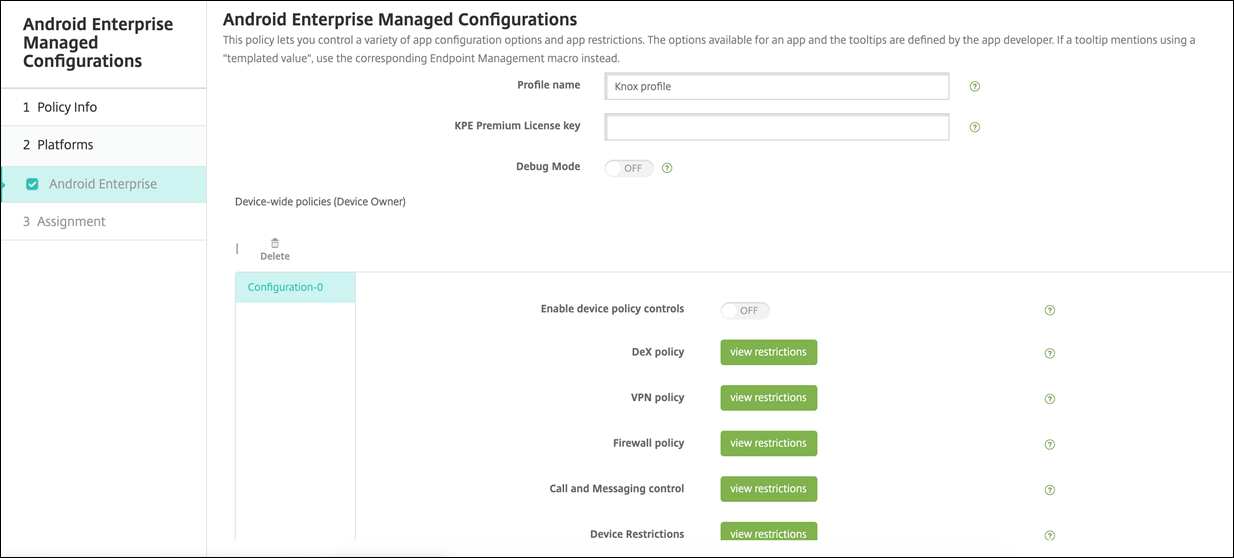View restrictions for DeX policy
Image resolution: width=1234 pixels, height=558 pixels.
click(768, 352)
